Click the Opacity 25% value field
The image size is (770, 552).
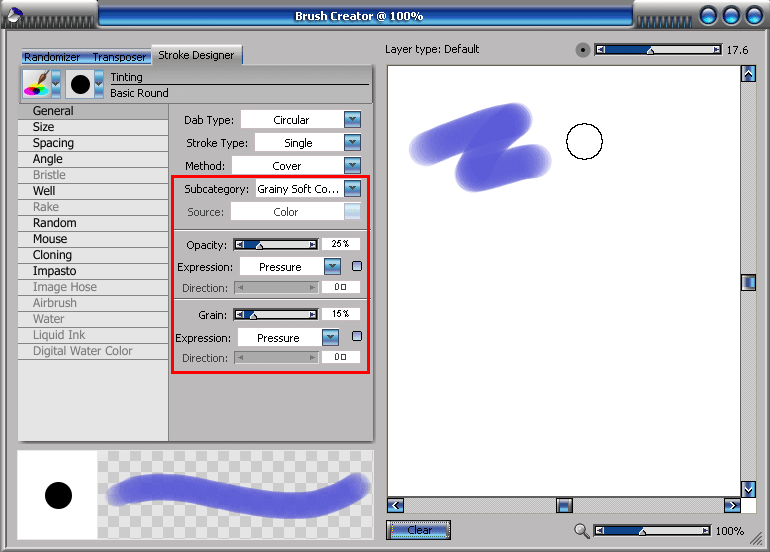tap(341, 244)
